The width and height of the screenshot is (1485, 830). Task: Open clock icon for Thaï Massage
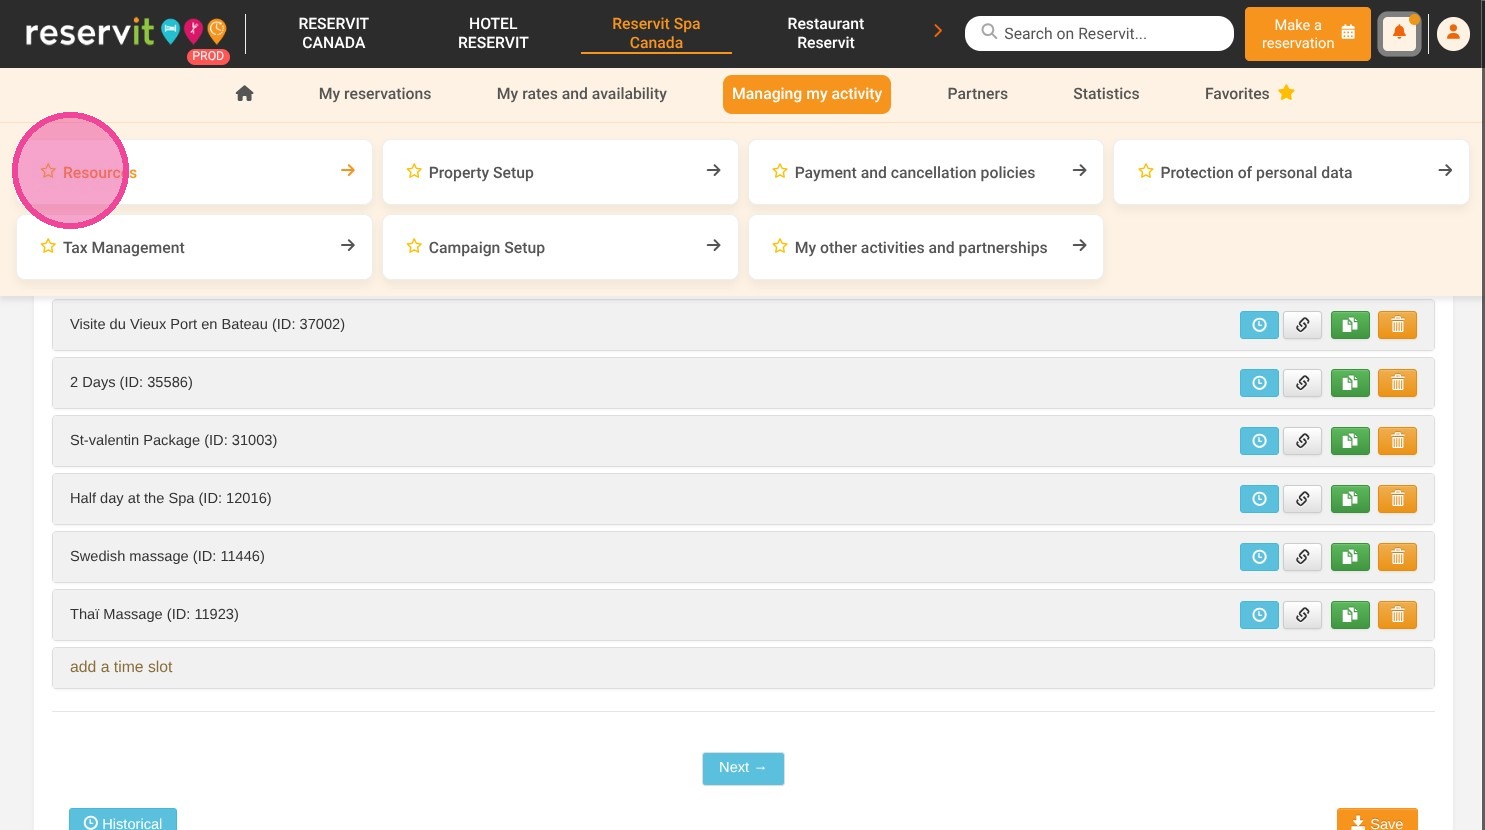1259,615
